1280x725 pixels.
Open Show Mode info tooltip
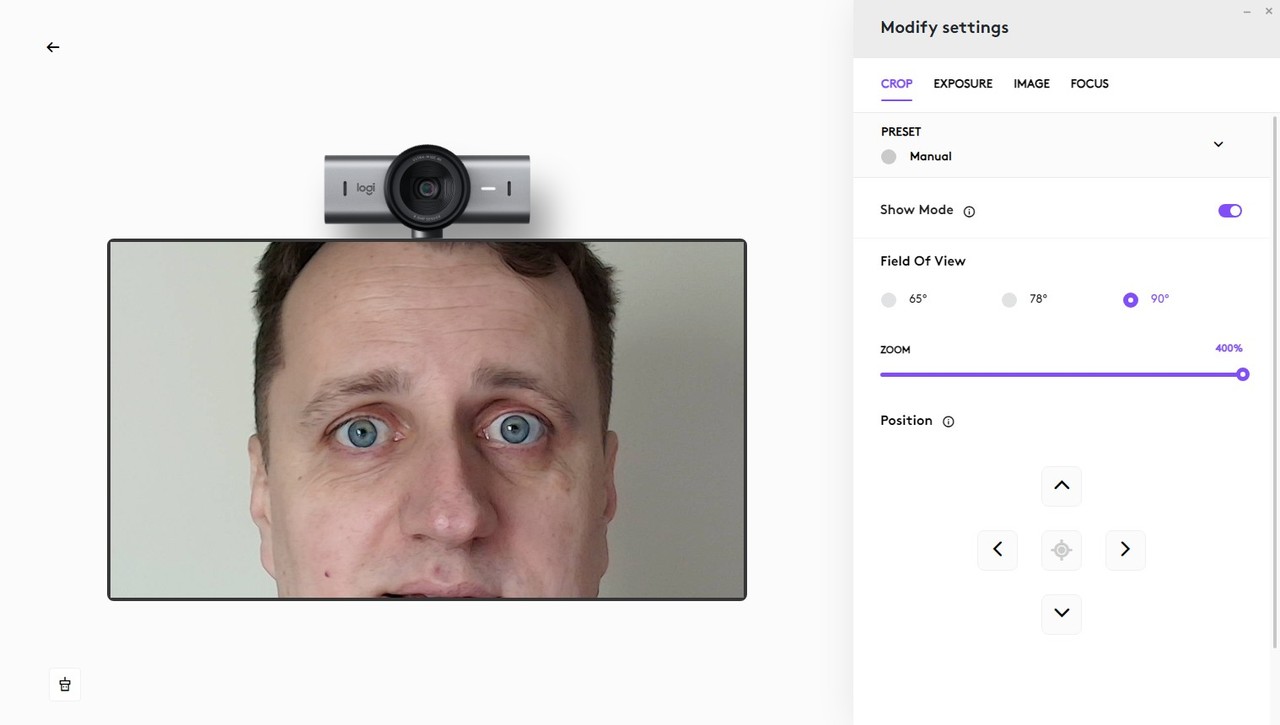pyautogui.click(x=969, y=211)
